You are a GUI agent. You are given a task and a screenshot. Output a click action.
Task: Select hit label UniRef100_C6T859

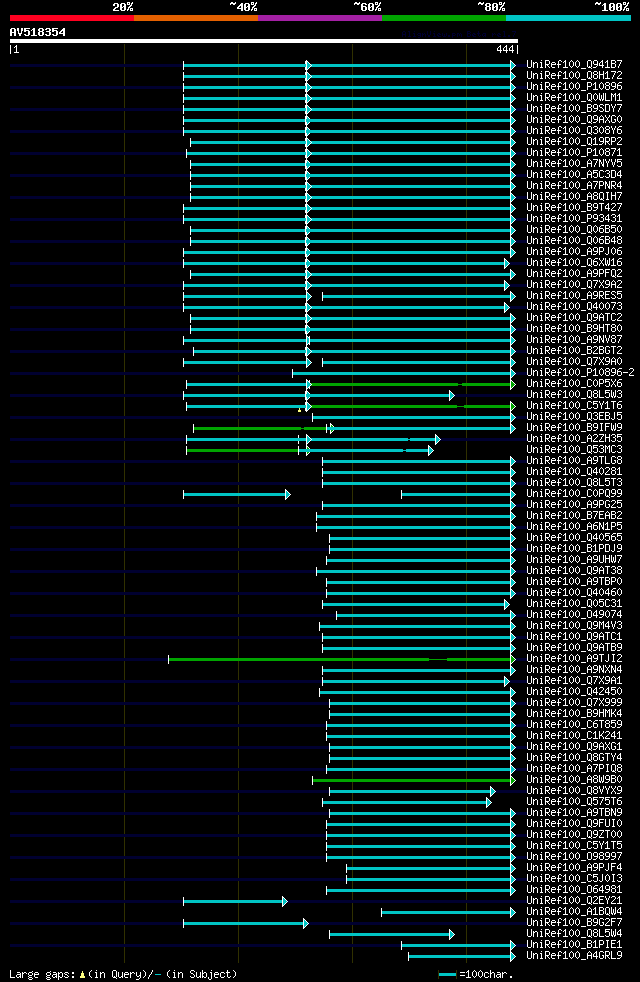(574, 725)
